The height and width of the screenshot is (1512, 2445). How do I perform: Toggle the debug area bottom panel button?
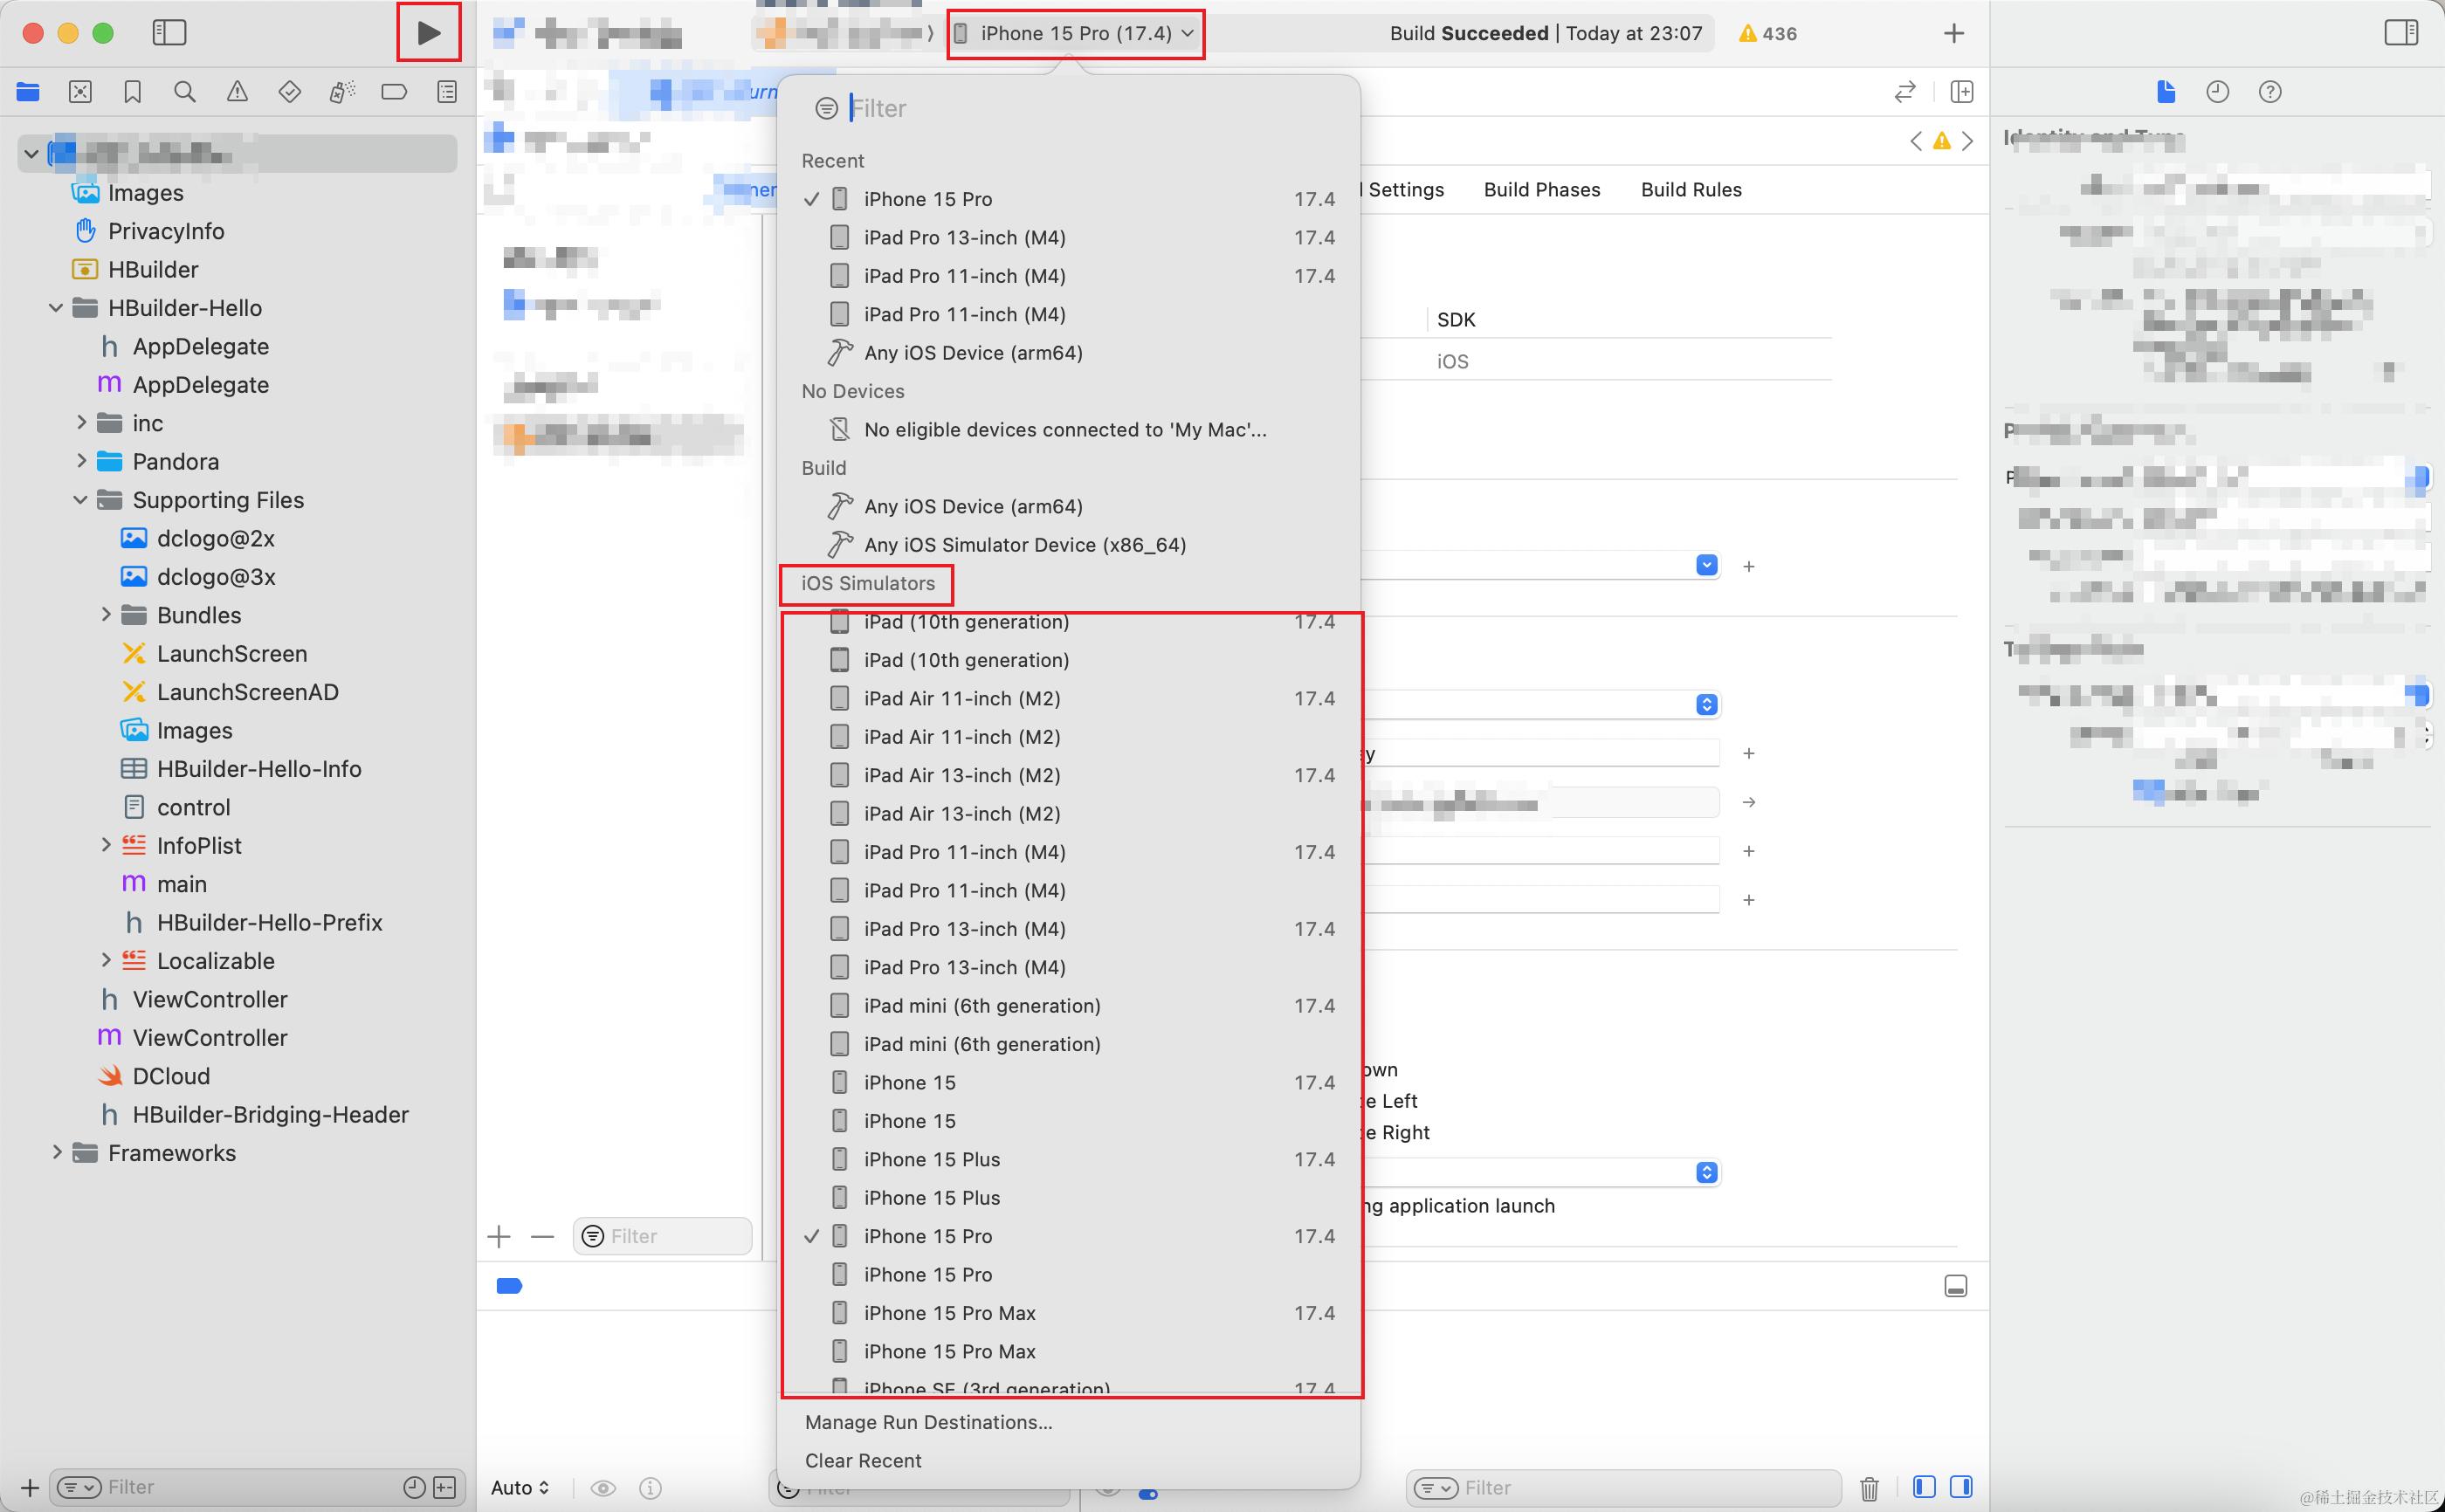click(x=1955, y=1286)
